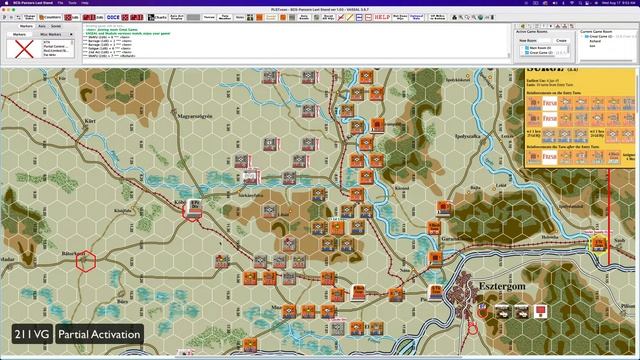The image size is (640, 360).
Task: Click the red box toolbar icon
Action: coord(368,17)
